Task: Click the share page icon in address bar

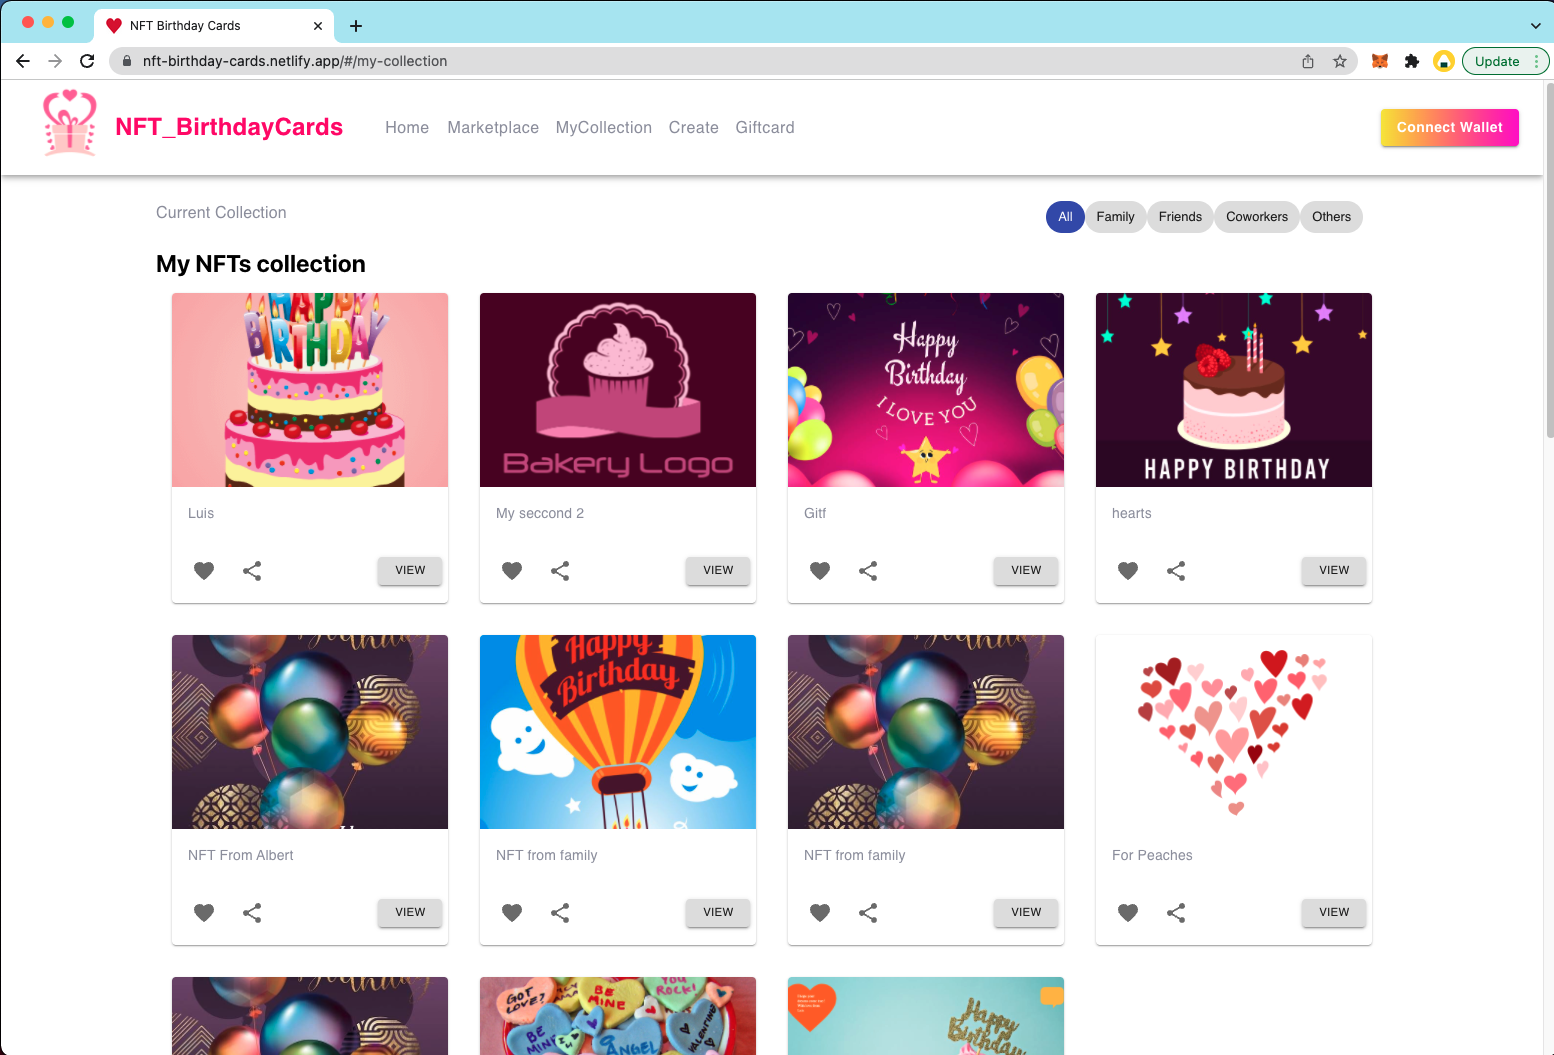Action: [1308, 61]
